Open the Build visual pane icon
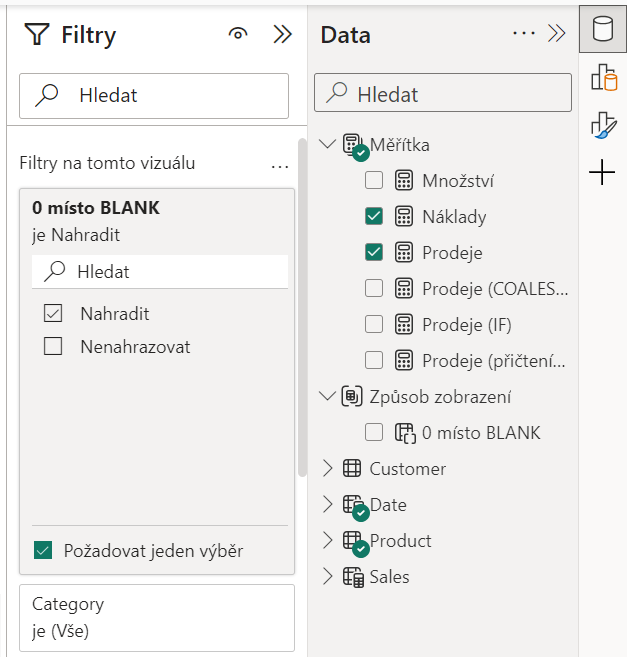The image size is (627, 657). [x=604, y=78]
